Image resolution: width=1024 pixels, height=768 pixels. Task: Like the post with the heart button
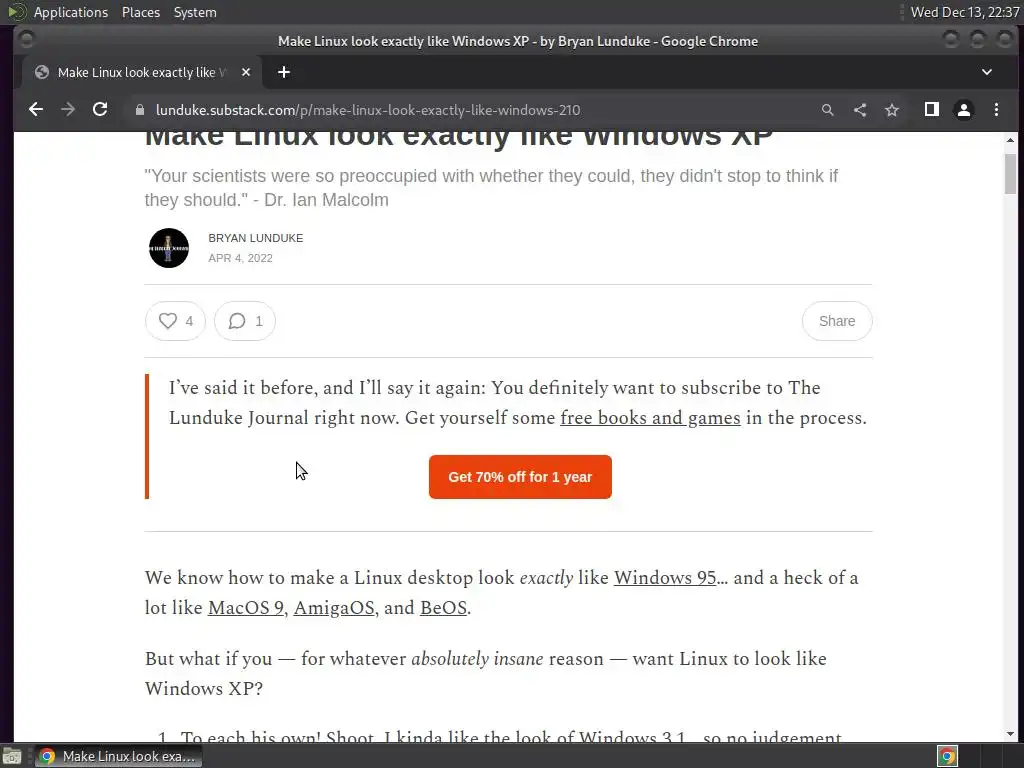[175, 321]
